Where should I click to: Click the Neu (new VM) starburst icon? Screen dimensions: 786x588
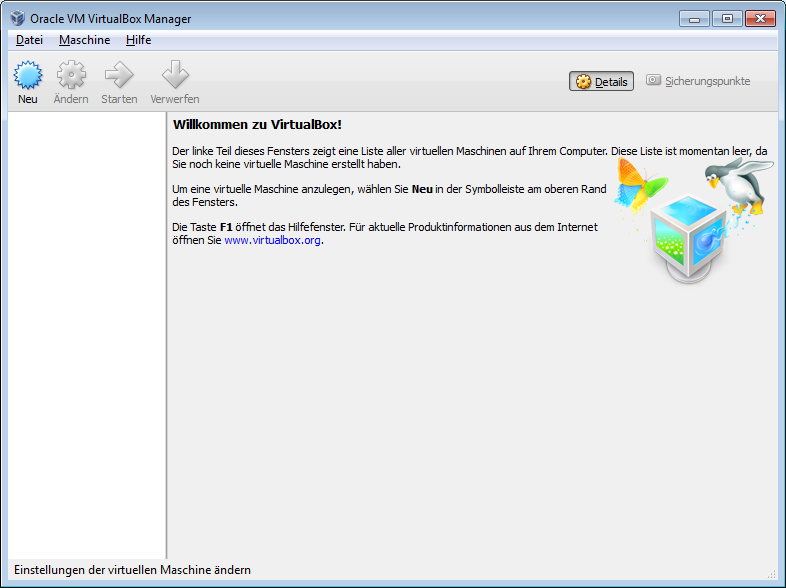point(28,75)
